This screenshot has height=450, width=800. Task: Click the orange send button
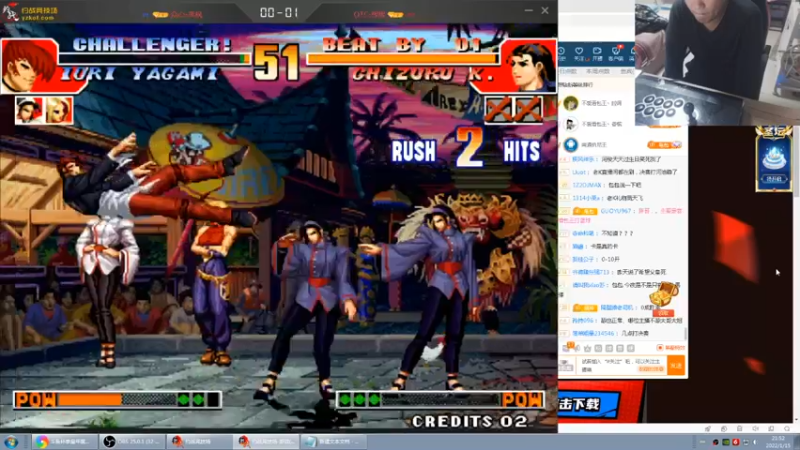point(676,365)
